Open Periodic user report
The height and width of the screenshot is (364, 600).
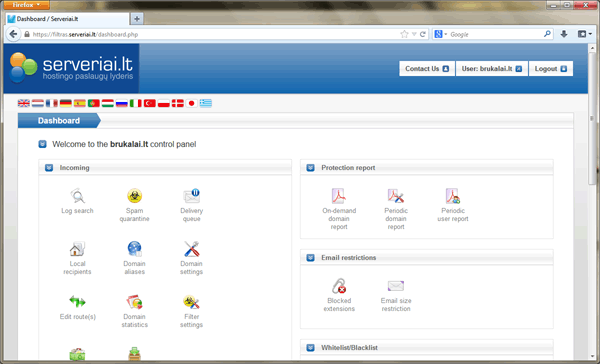[x=453, y=205]
